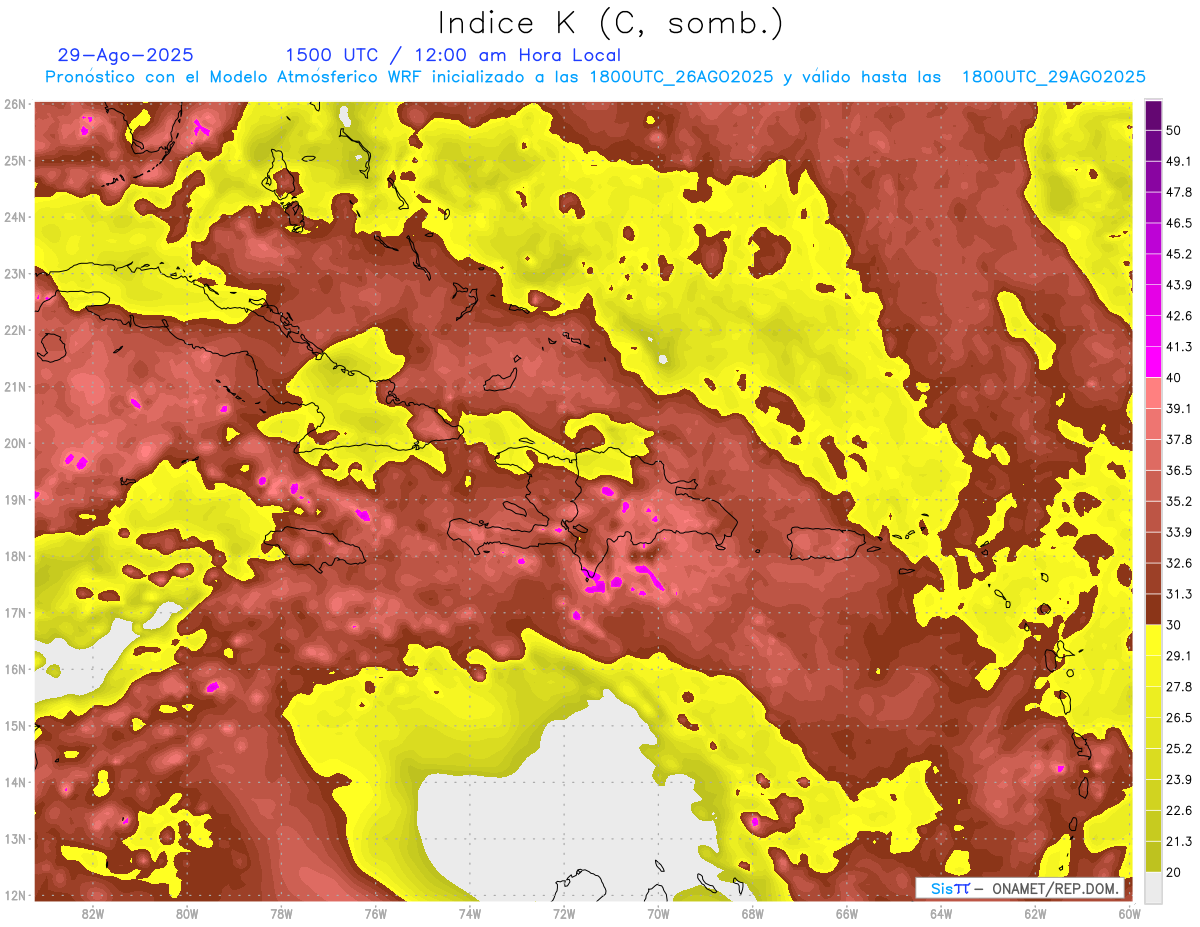Click the colorbar value "37.8"
Screen dimensions: 1200x927
tap(1179, 439)
